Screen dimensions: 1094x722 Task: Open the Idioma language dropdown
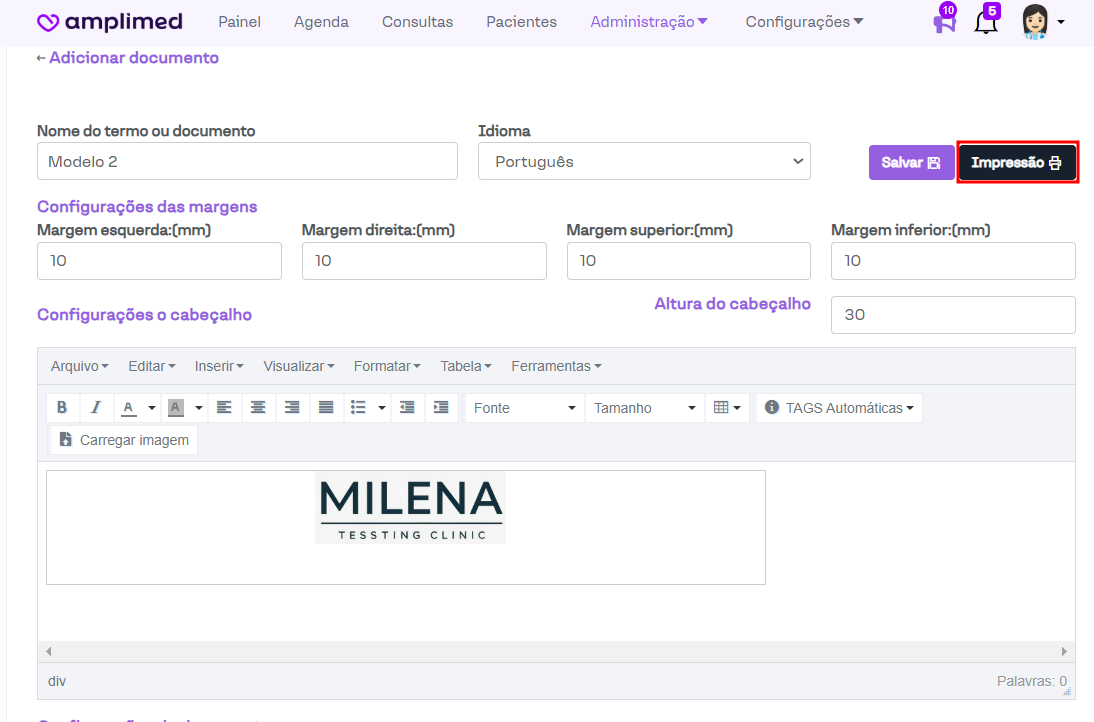(644, 161)
